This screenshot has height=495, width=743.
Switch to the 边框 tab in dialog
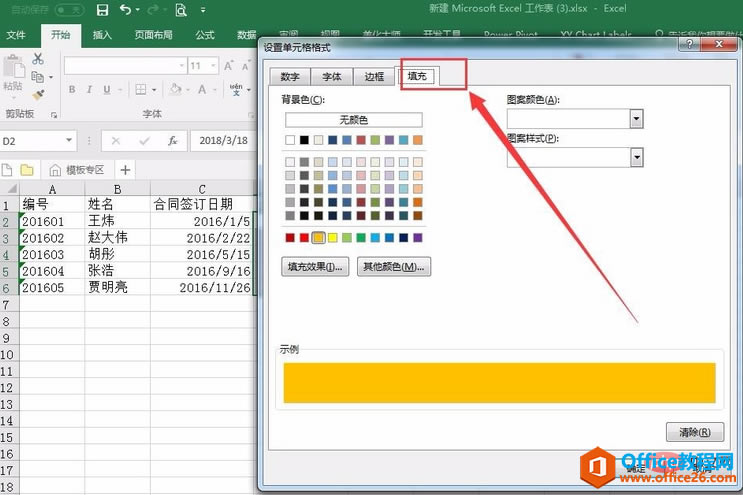pyautogui.click(x=374, y=76)
